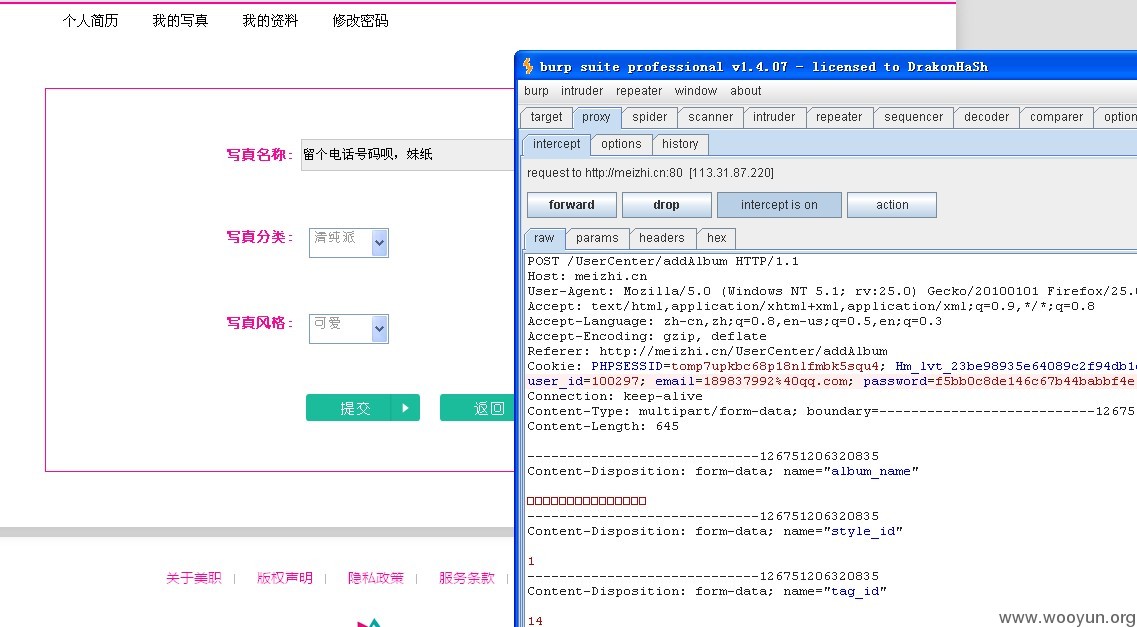Open the burp menu

click(536, 91)
